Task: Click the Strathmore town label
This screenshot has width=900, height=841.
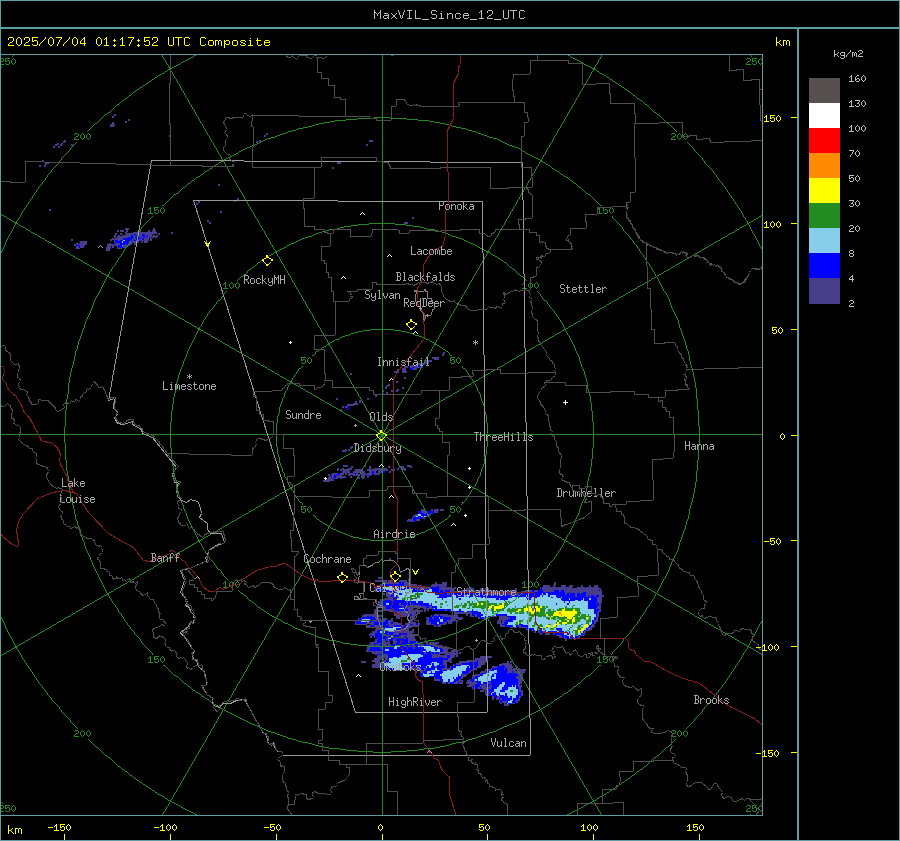Action: point(487,592)
